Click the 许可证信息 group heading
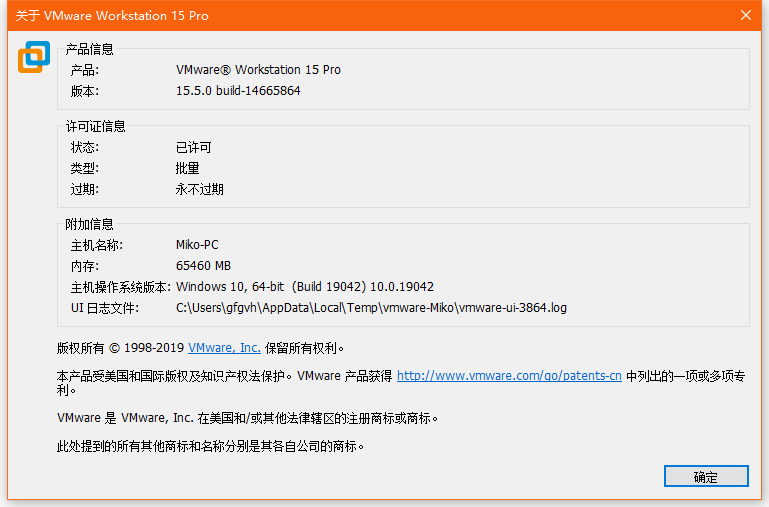 (96, 126)
